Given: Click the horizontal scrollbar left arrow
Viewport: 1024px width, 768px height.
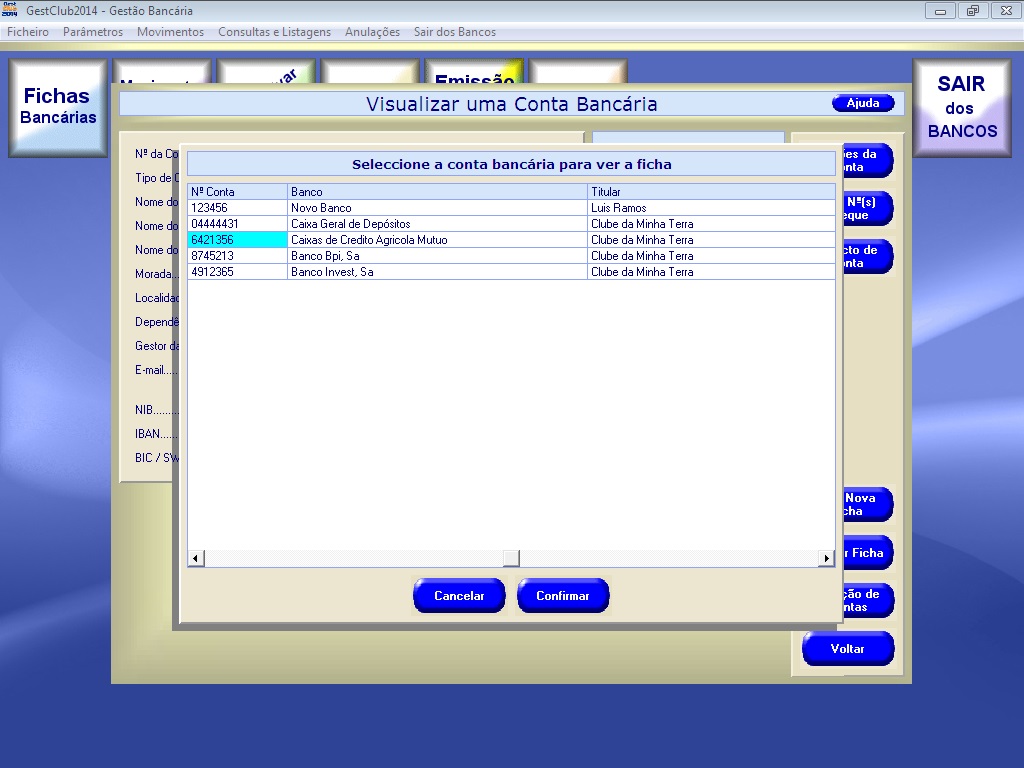Looking at the screenshot, I should [x=196, y=558].
